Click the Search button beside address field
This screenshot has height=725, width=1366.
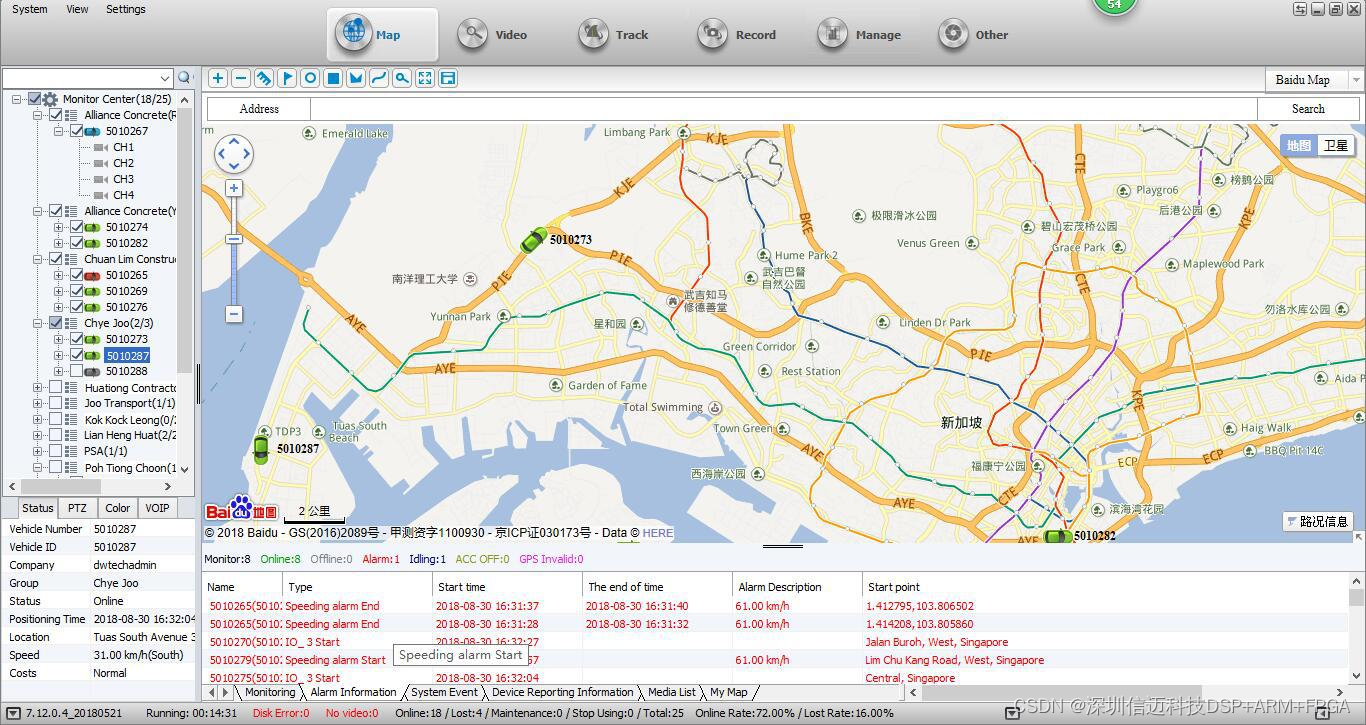[x=1307, y=109]
